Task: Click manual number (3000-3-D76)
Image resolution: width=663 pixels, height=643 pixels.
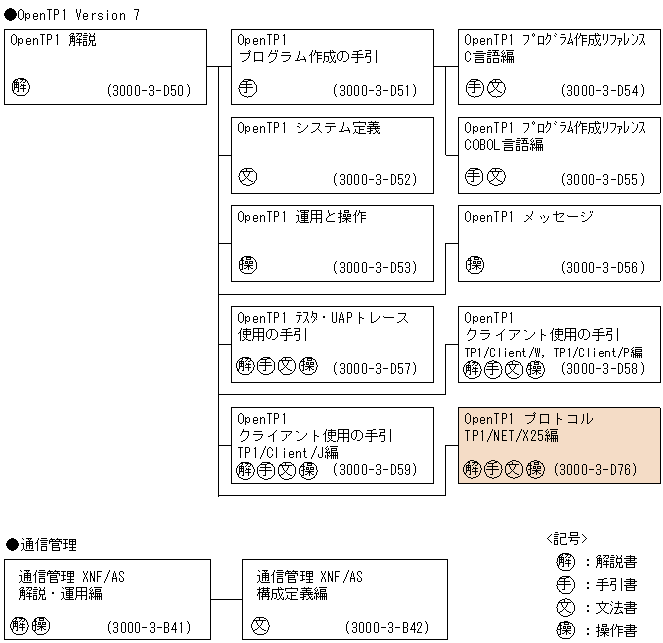Action: point(595,470)
